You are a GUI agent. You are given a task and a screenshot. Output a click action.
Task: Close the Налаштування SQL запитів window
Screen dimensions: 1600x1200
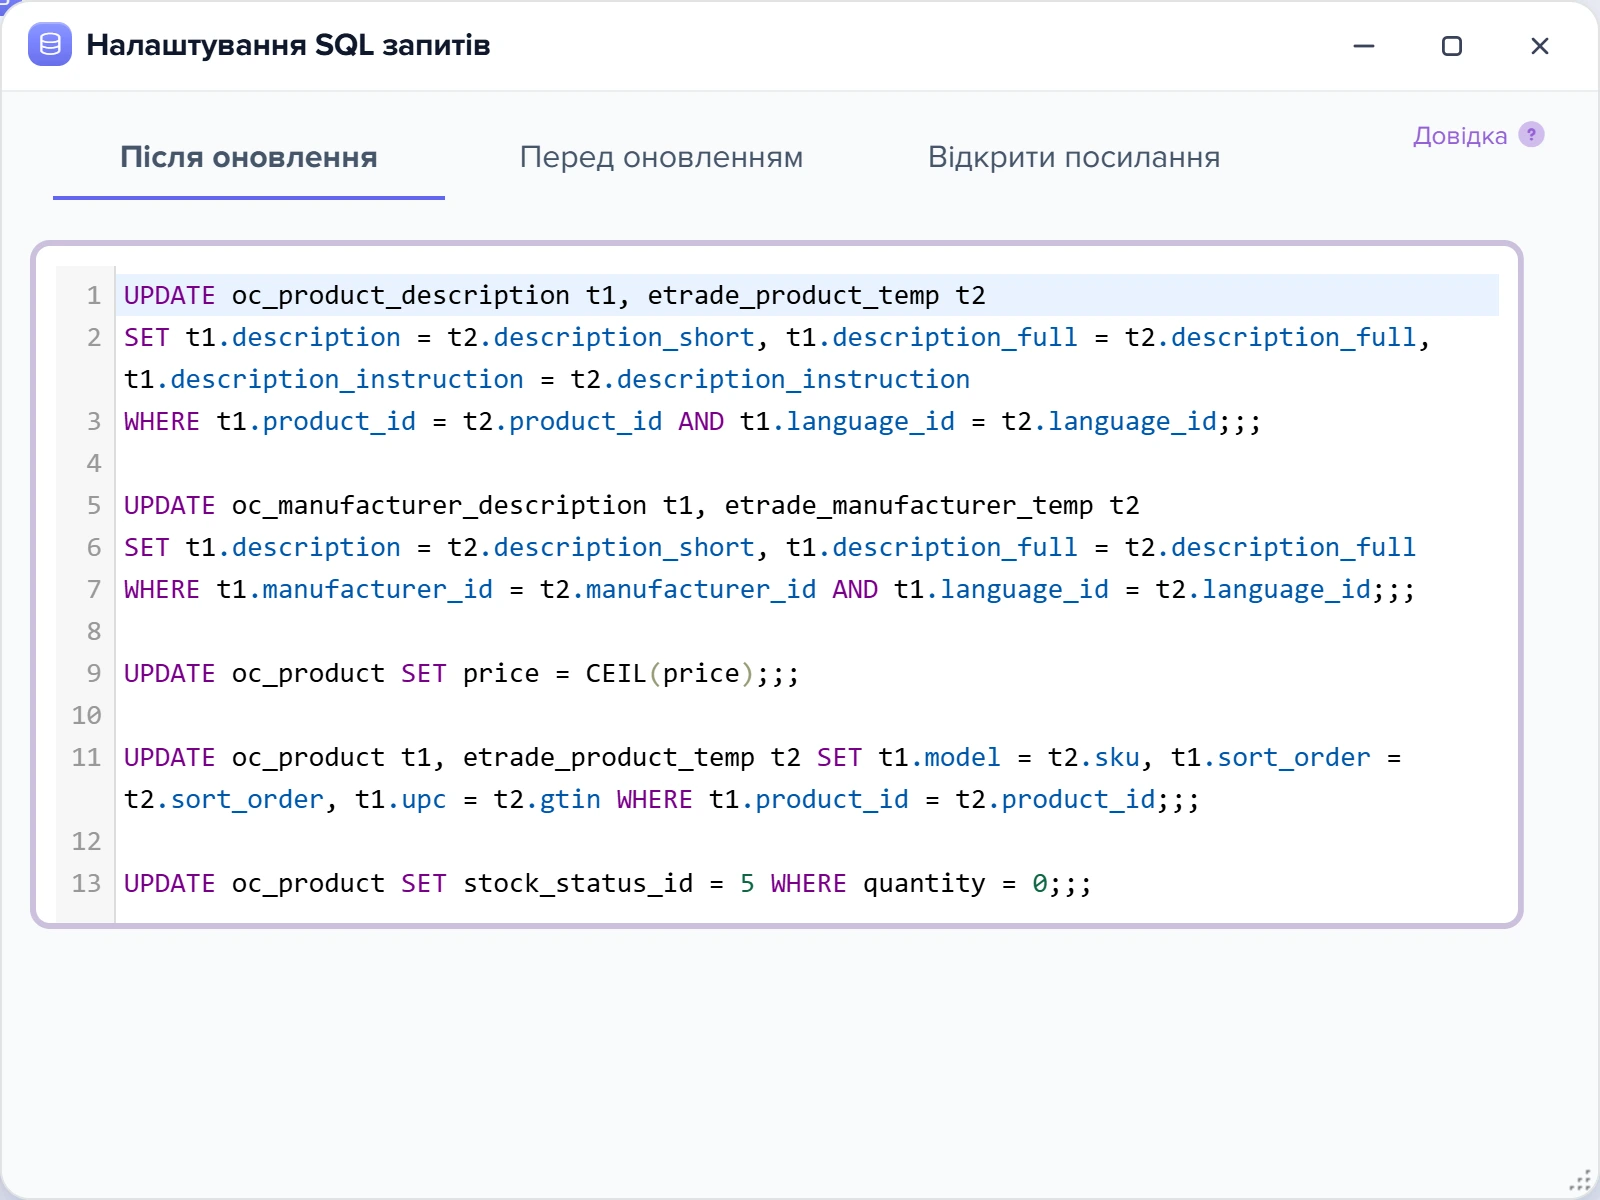click(x=1540, y=46)
